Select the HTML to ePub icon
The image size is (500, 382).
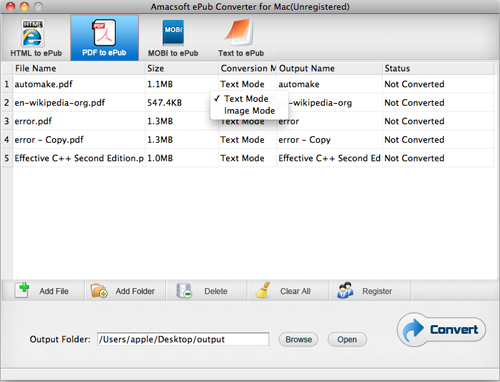pos(32,33)
